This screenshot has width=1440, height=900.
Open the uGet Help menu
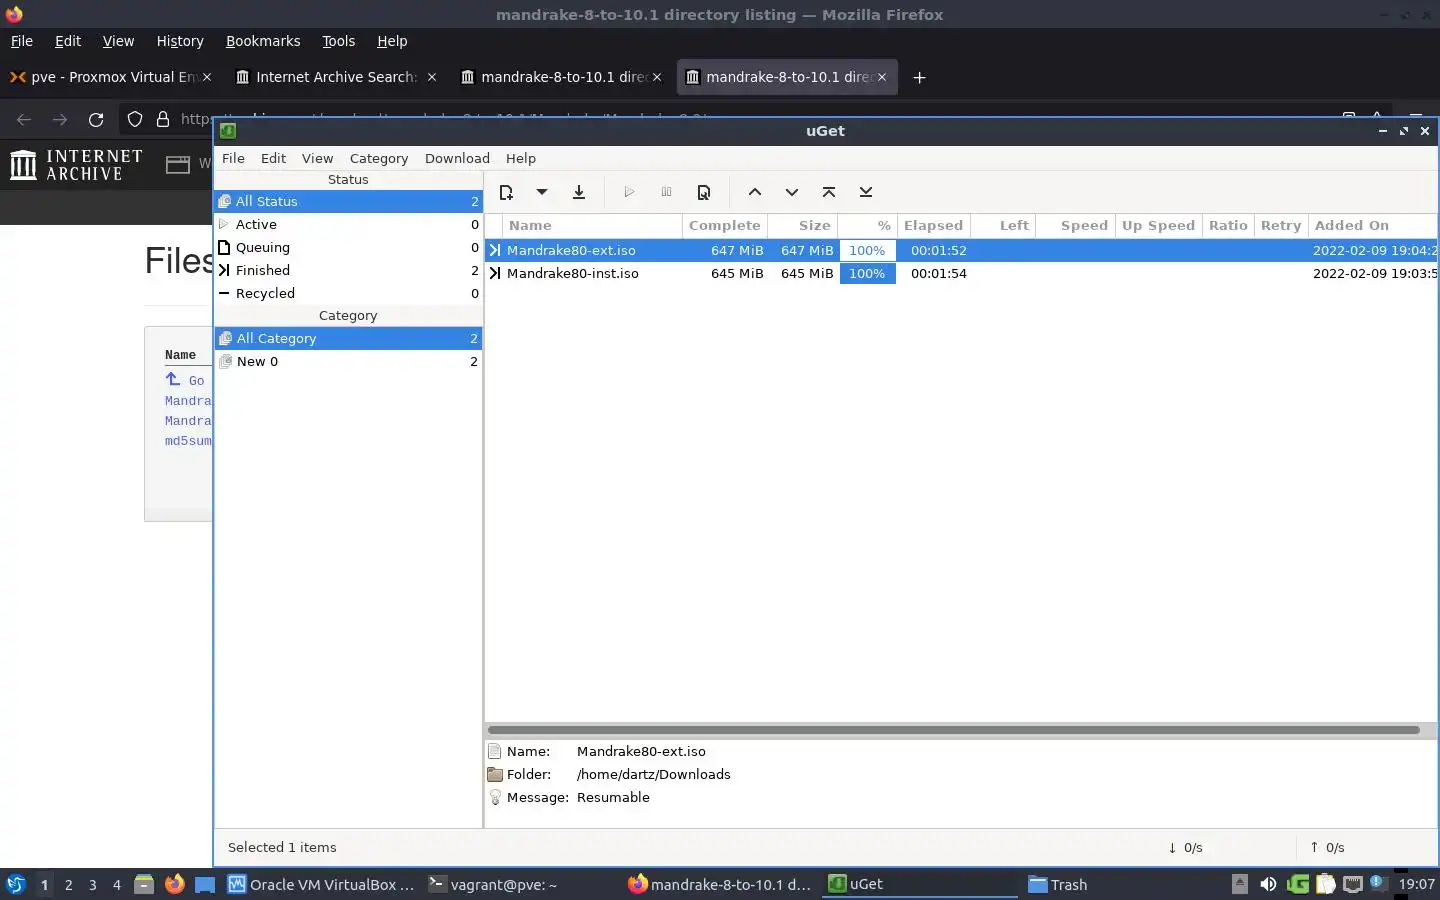coord(521,158)
